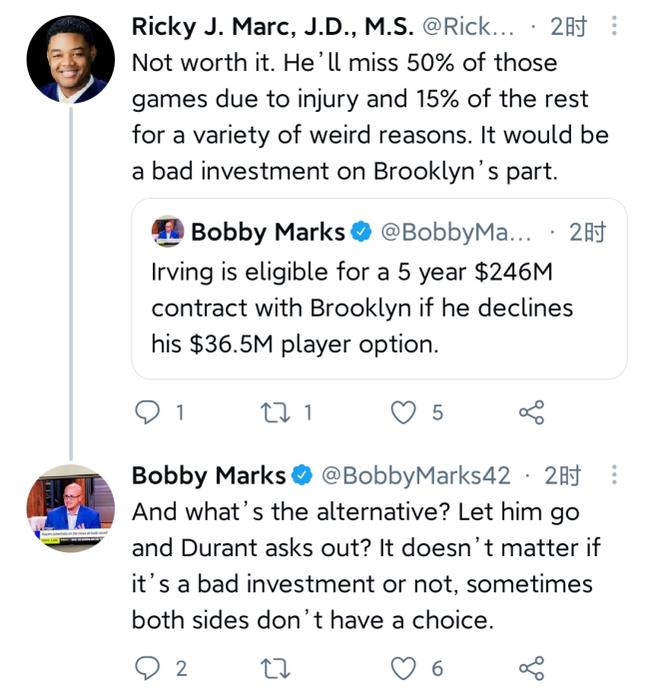Open Bobby Marks display name in reply
This screenshot has height=696, width=651.
click(x=208, y=475)
